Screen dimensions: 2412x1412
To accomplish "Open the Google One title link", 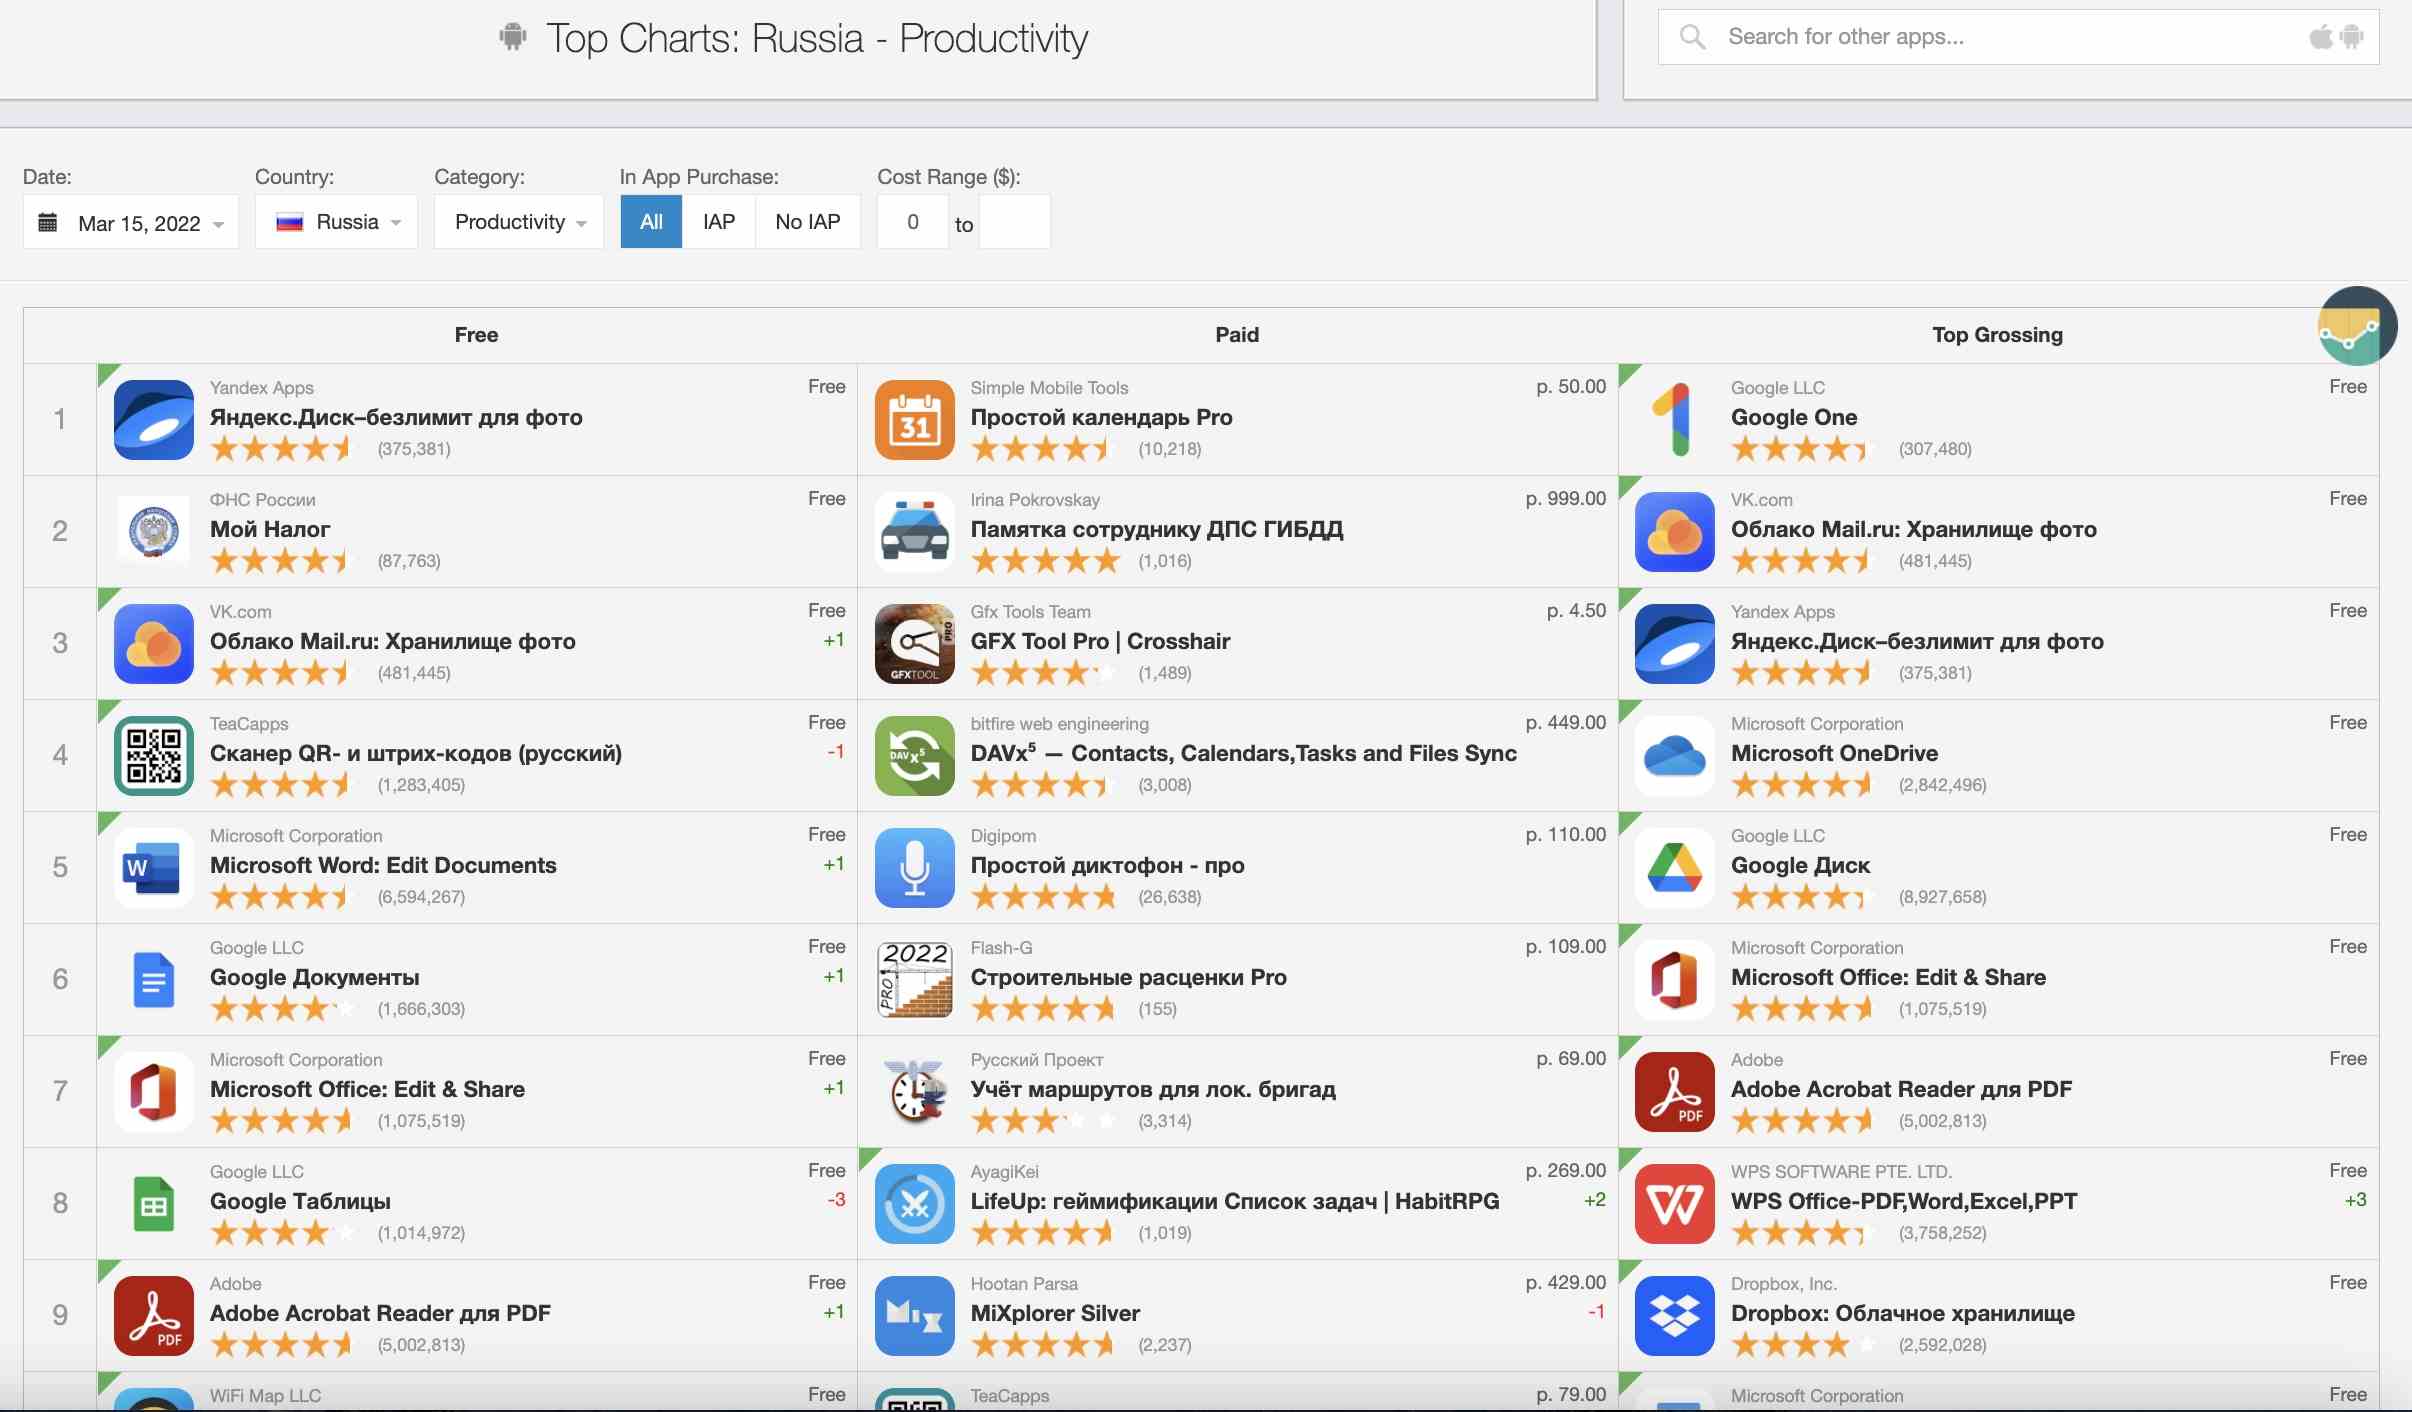I will click(1794, 417).
